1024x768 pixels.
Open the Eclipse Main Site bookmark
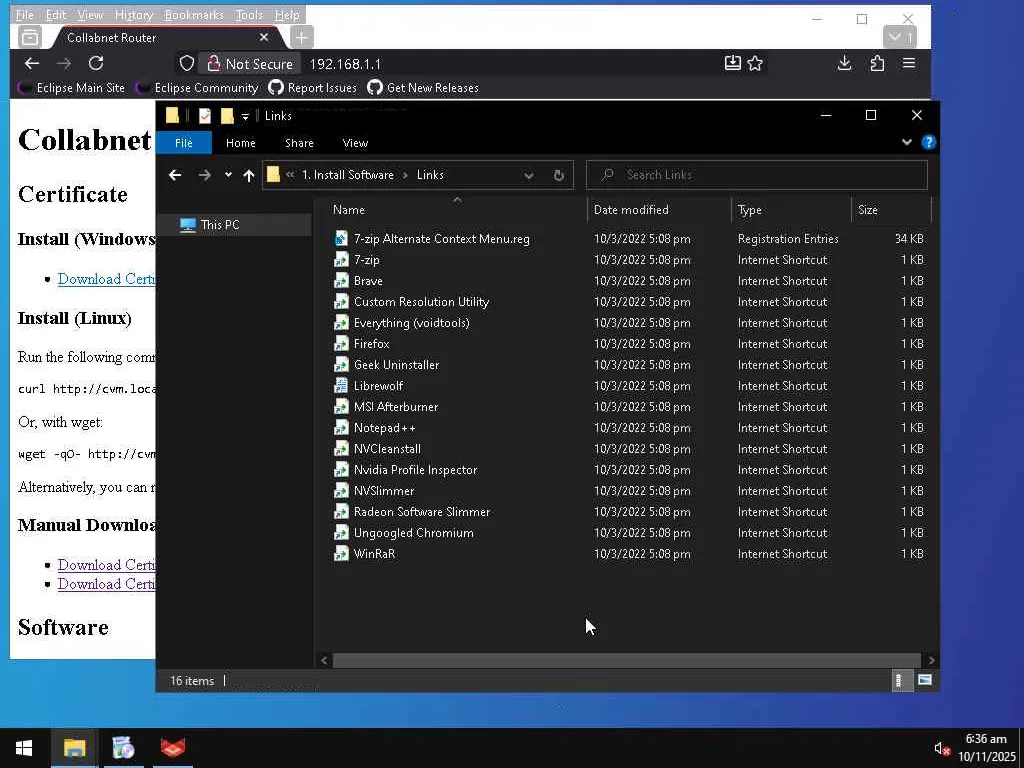[x=71, y=88]
